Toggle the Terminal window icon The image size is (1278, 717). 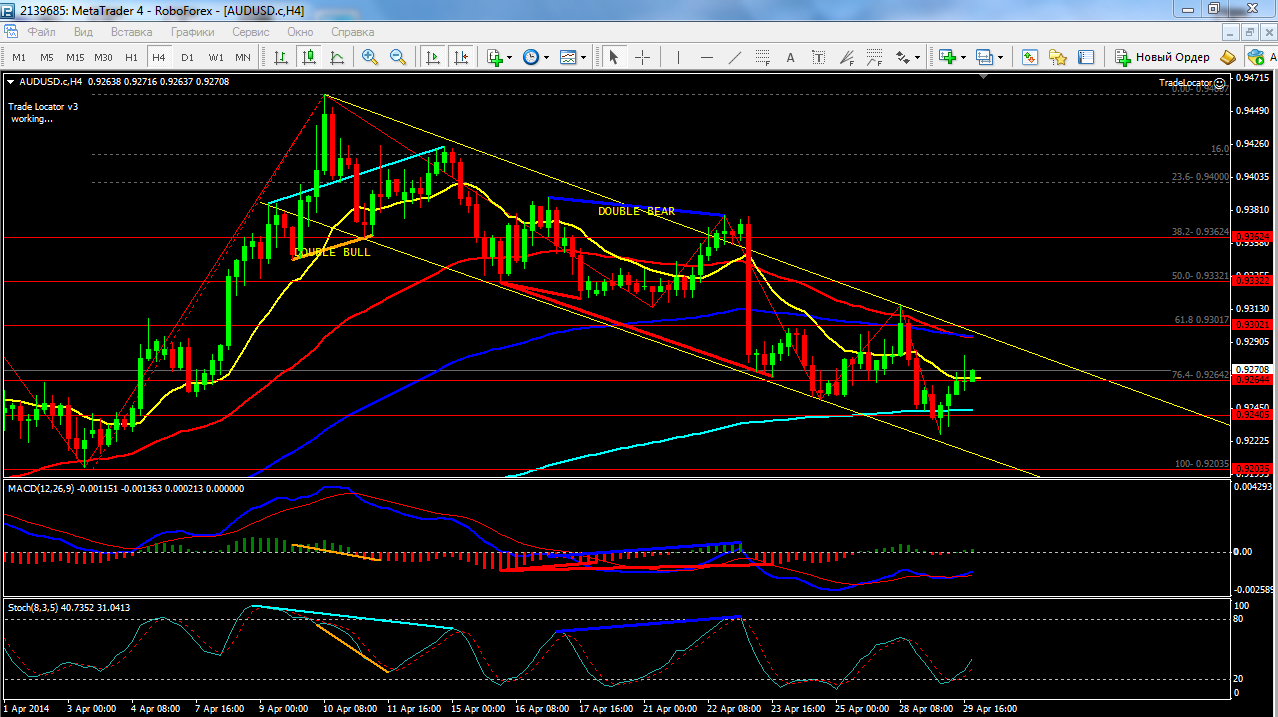pos(1085,57)
